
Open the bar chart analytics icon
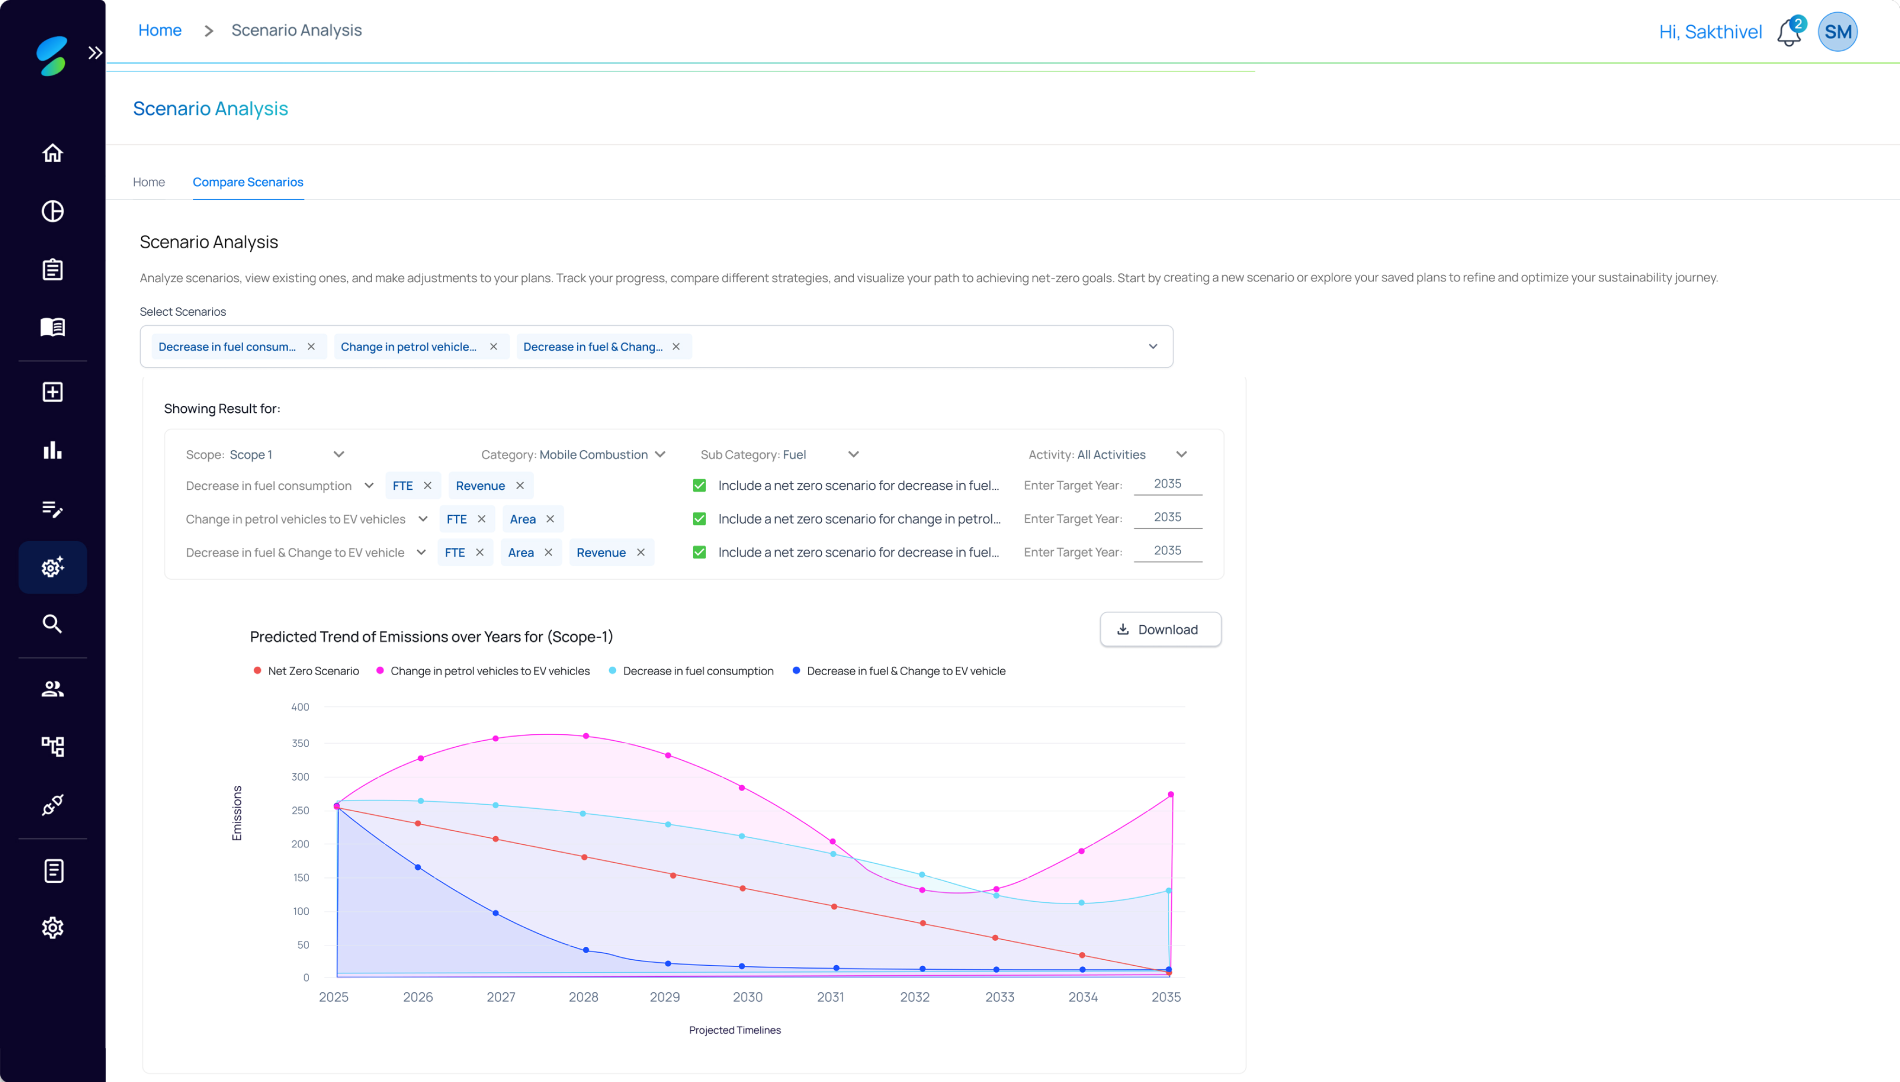tap(53, 450)
